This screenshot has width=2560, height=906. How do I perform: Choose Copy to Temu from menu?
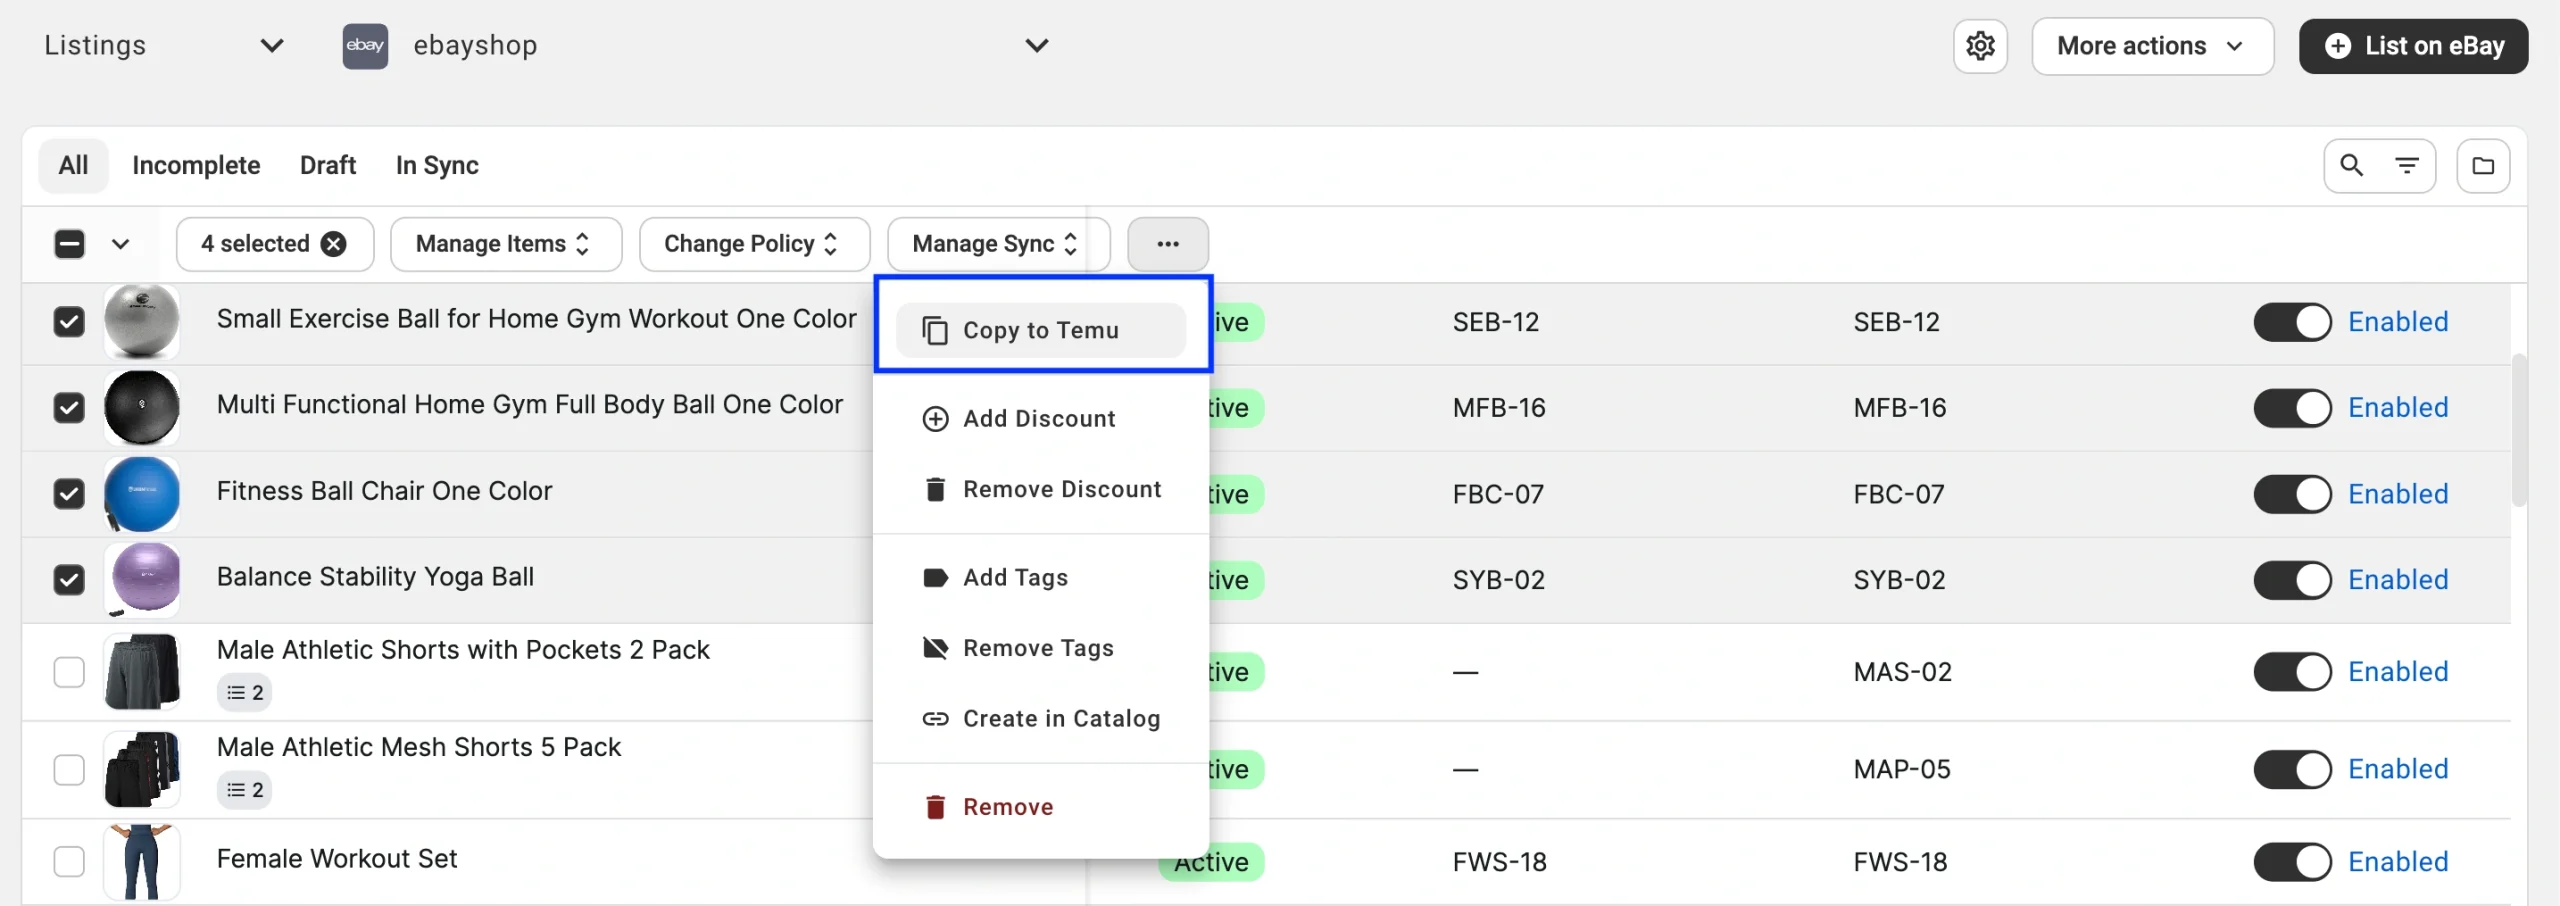1040,330
